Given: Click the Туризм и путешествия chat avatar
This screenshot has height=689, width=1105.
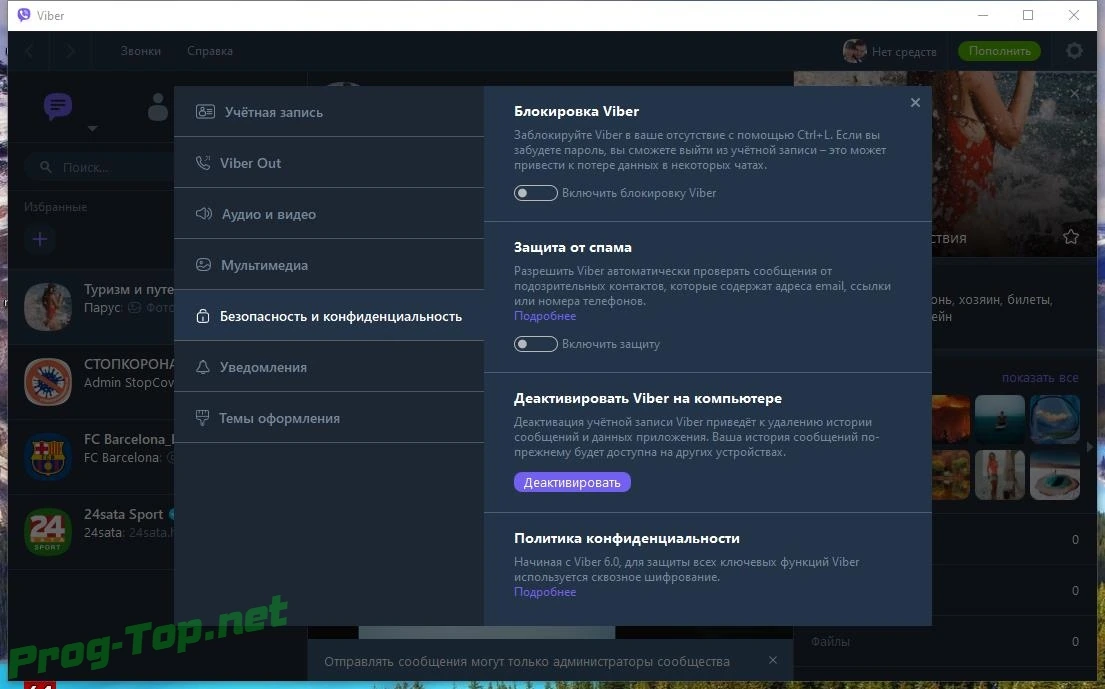Looking at the screenshot, I should click(x=48, y=306).
